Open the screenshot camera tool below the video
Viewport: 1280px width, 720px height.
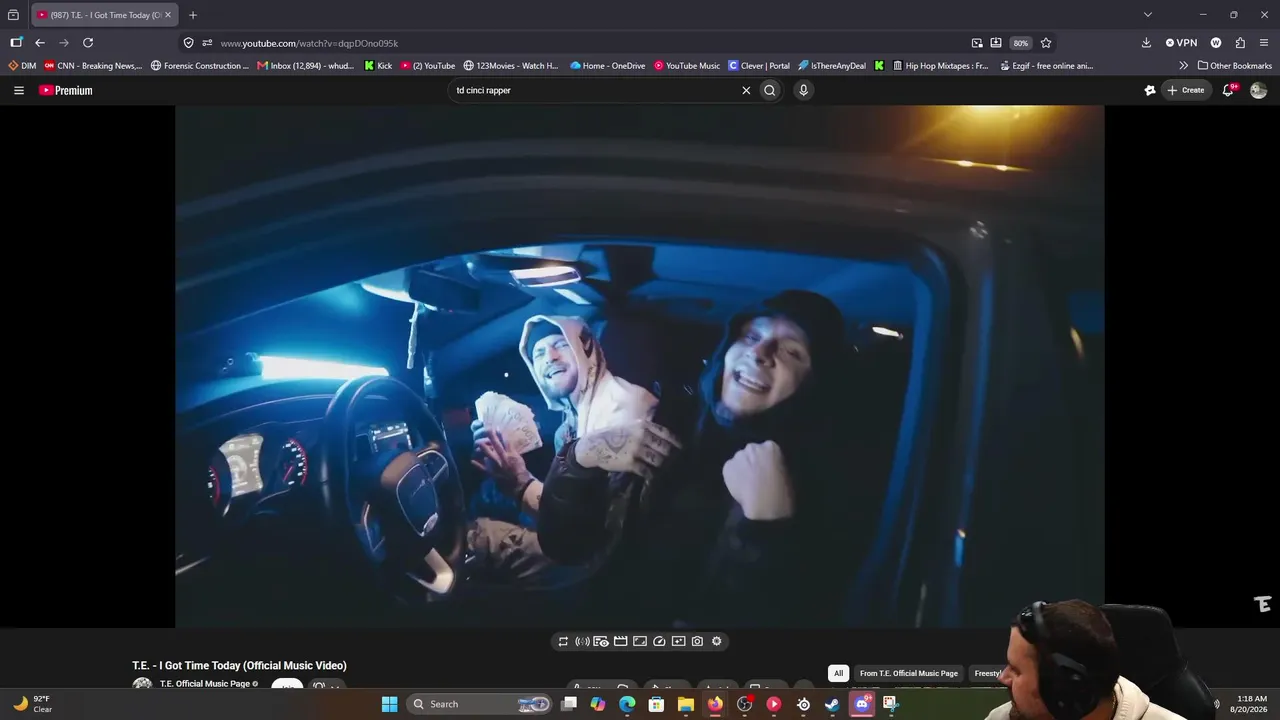697,642
